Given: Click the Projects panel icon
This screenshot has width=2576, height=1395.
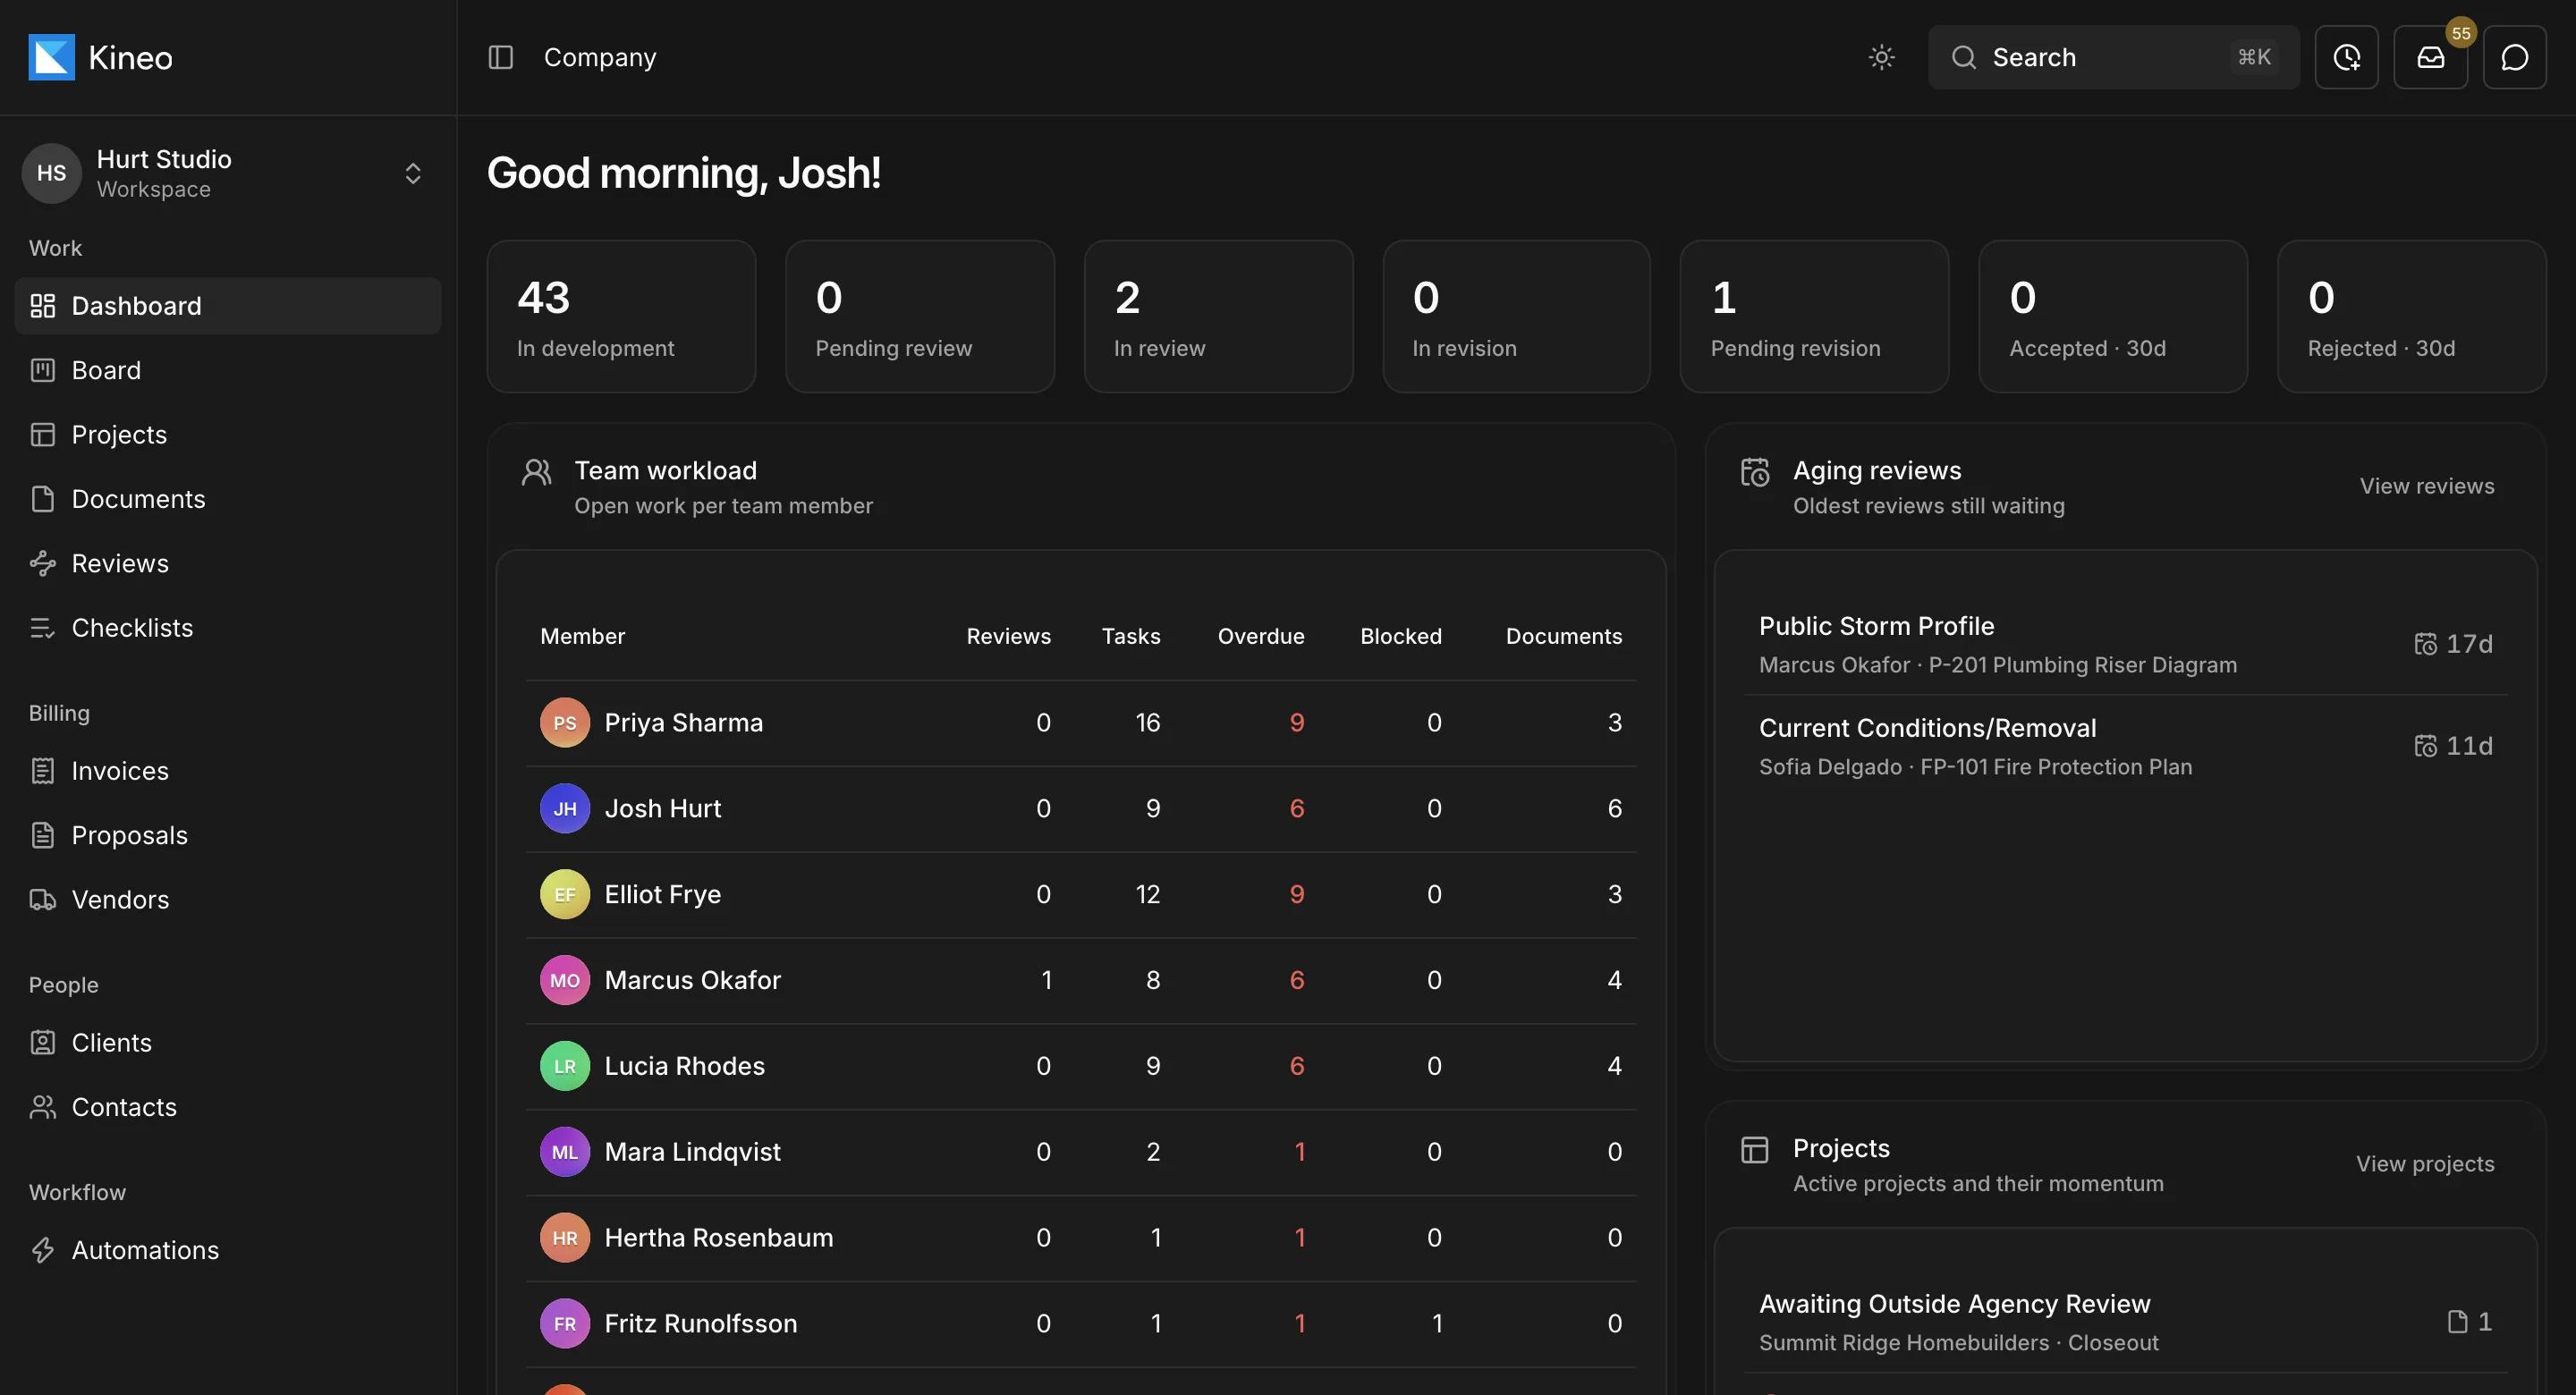Looking at the screenshot, I should pyautogui.click(x=1755, y=1150).
